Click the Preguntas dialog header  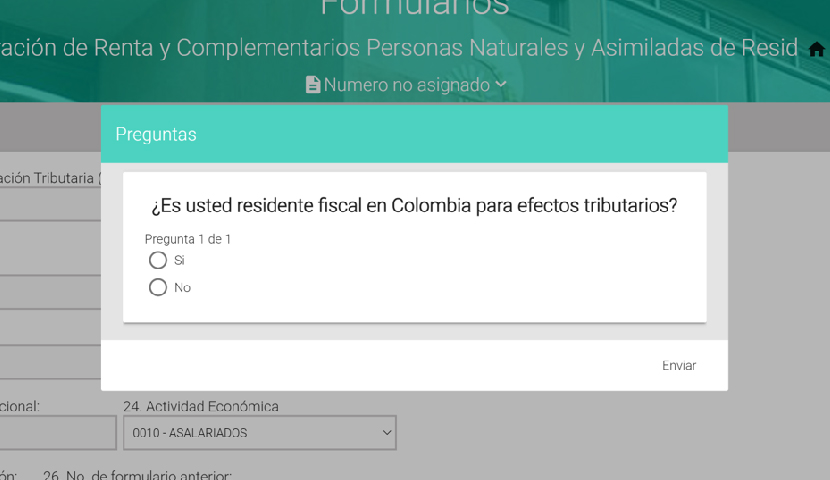(x=414, y=134)
